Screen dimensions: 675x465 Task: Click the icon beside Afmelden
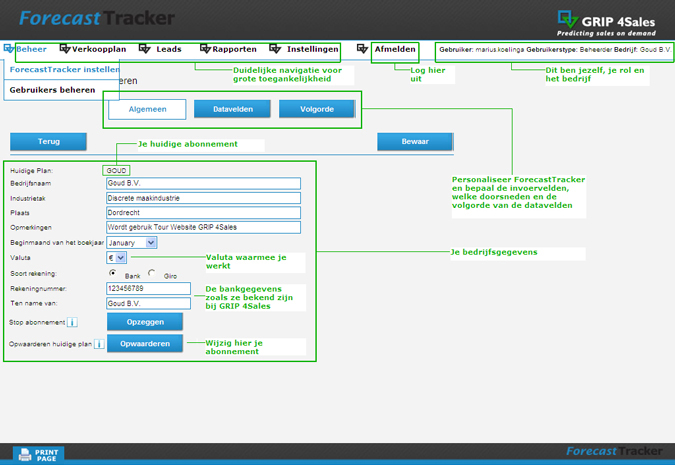[362, 49]
